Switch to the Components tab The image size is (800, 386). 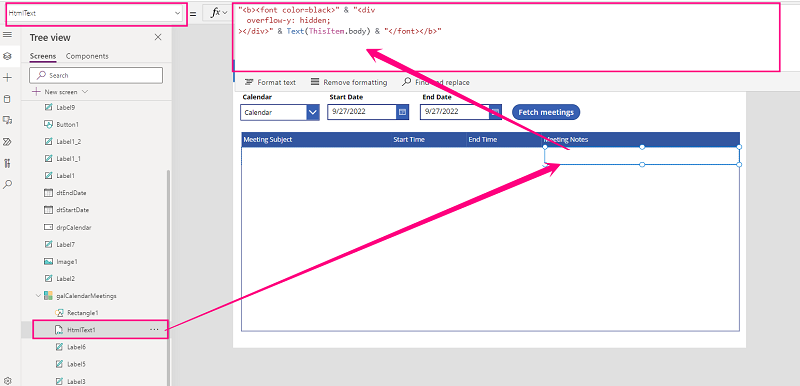[87, 56]
